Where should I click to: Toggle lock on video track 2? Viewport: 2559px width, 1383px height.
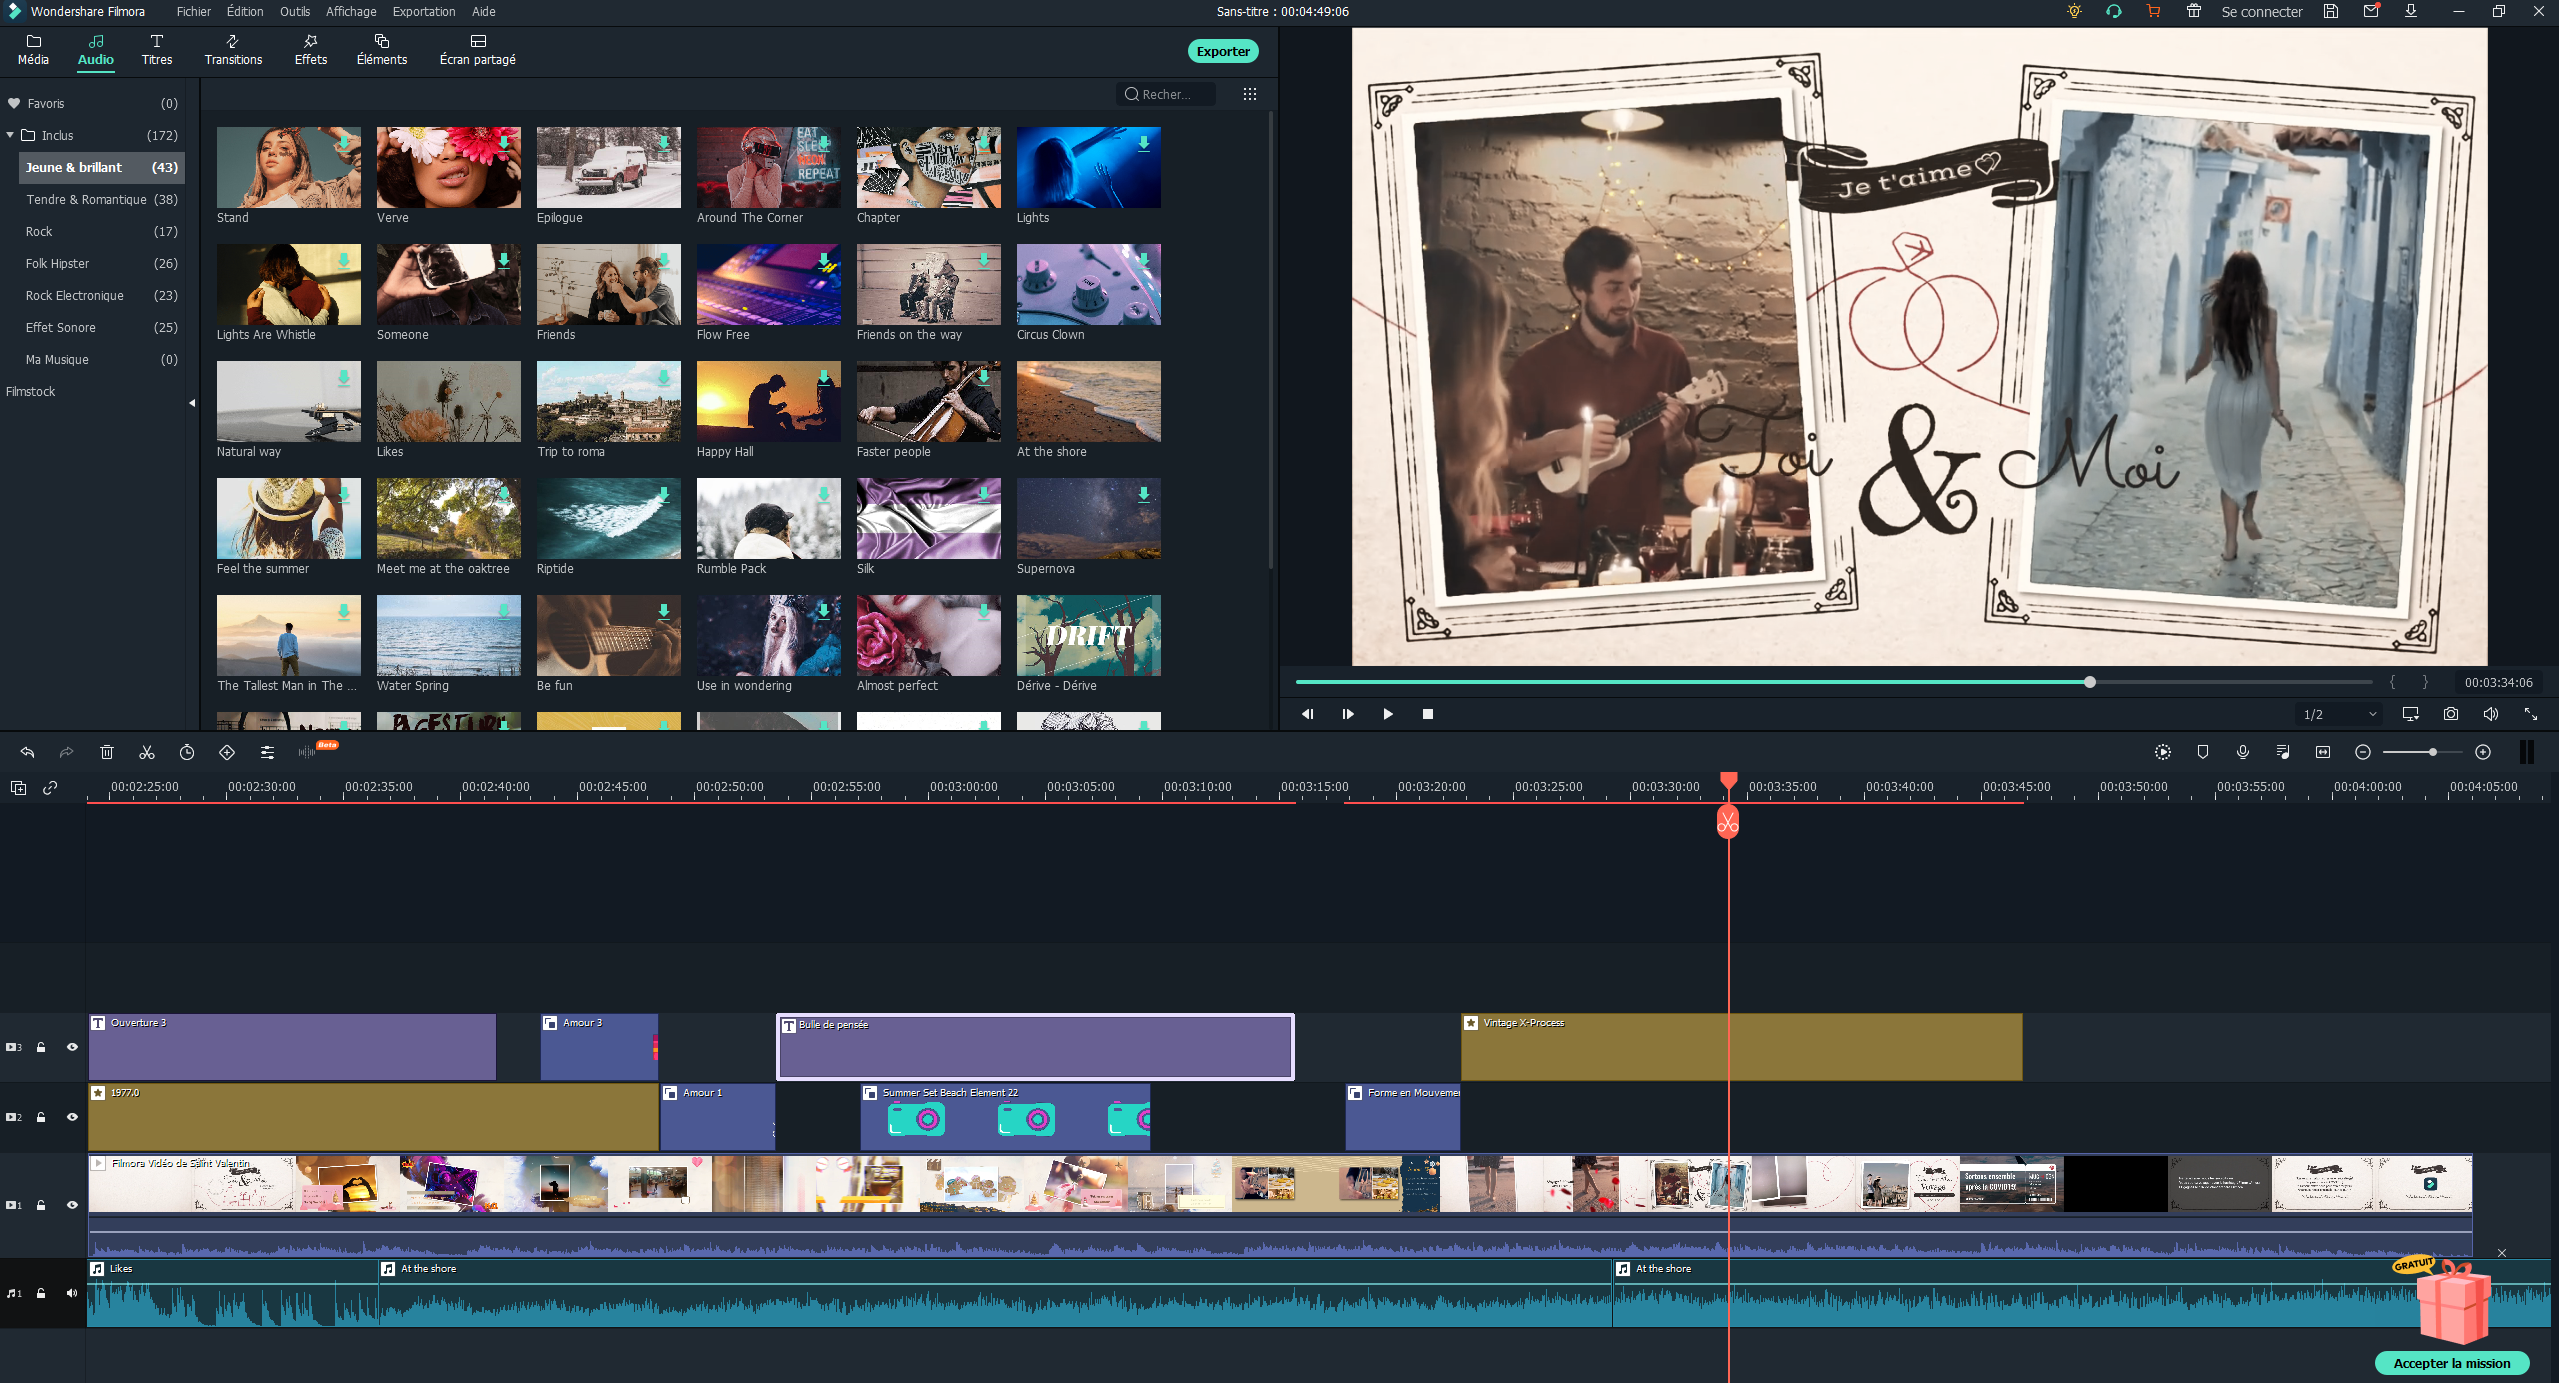[41, 1117]
